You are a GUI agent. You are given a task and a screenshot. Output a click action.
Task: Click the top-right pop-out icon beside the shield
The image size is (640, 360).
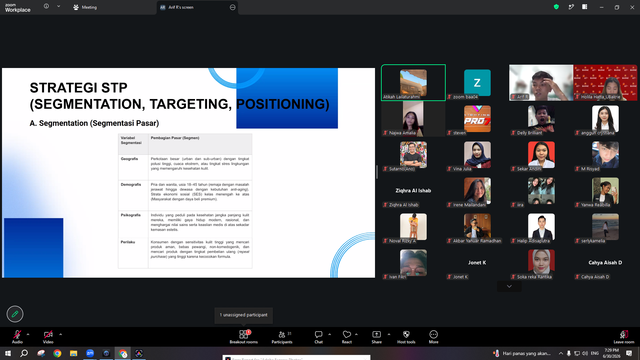click(571, 7)
